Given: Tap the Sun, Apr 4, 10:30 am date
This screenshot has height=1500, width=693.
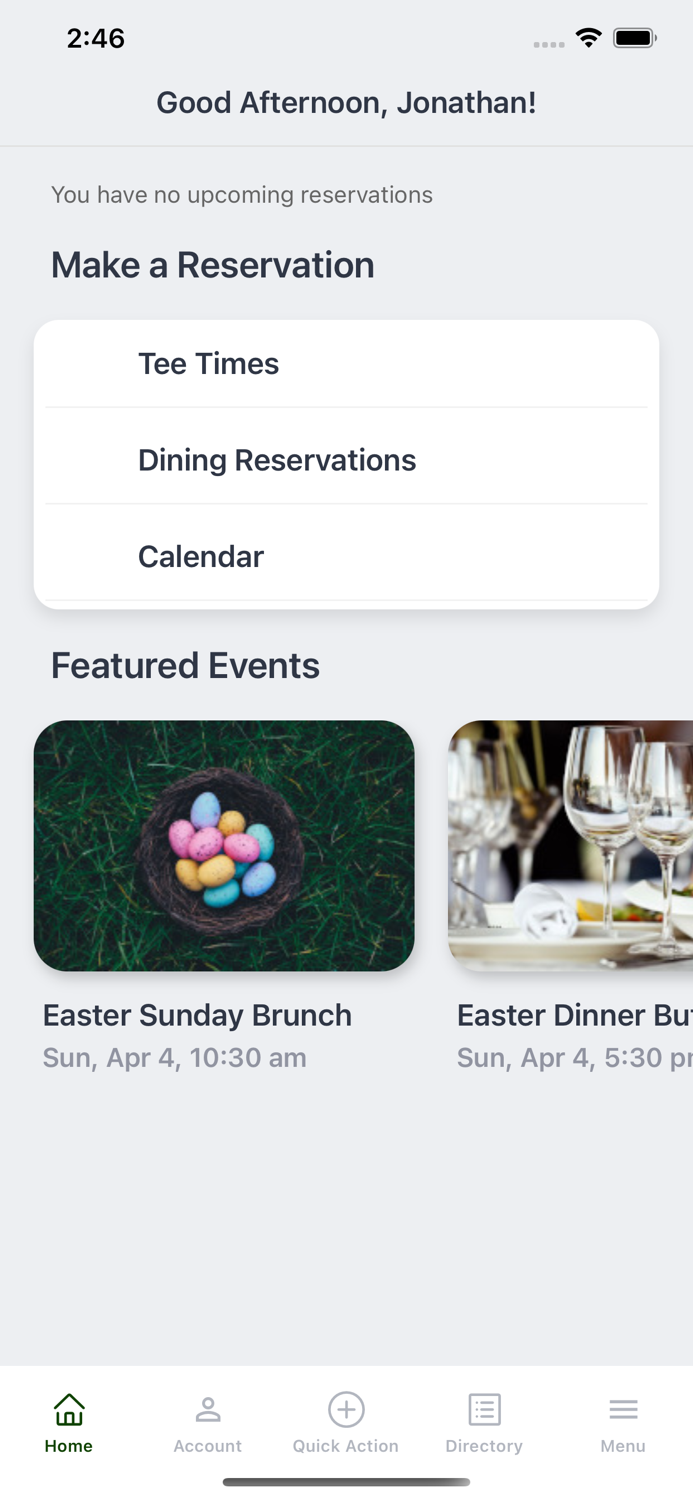Looking at the screenshot, I should coord(174,1058).
